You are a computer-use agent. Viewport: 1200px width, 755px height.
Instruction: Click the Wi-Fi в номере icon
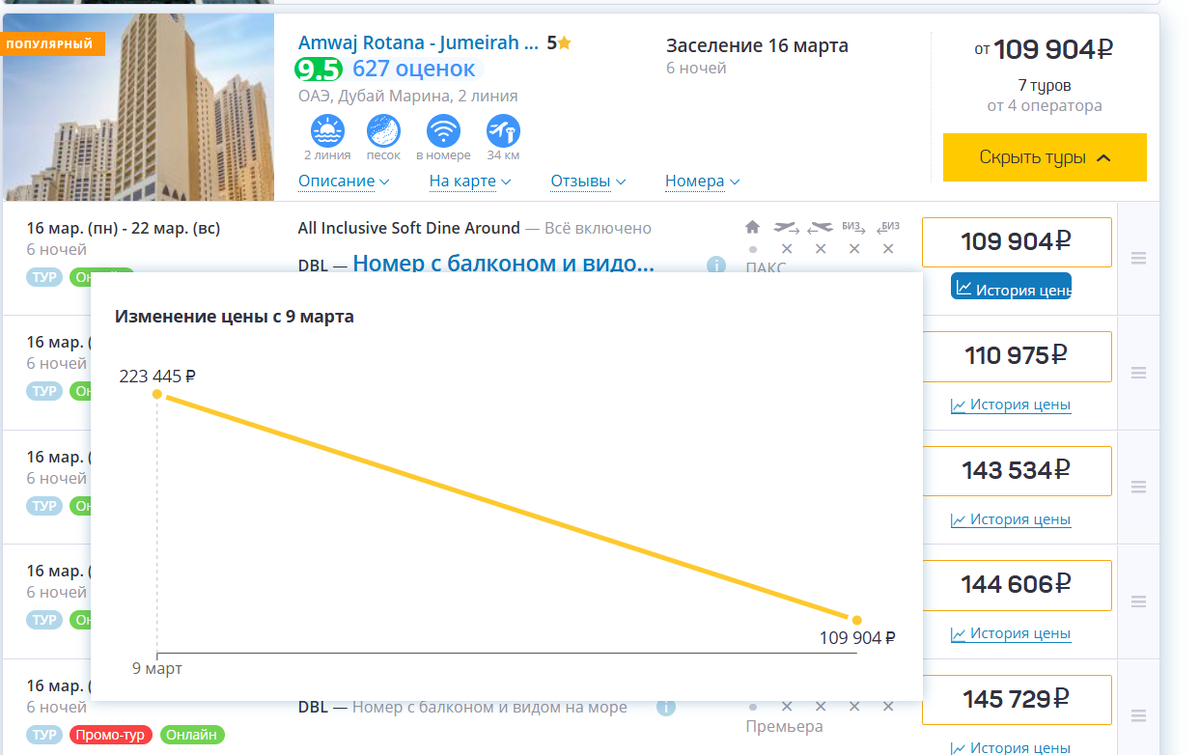443,131
